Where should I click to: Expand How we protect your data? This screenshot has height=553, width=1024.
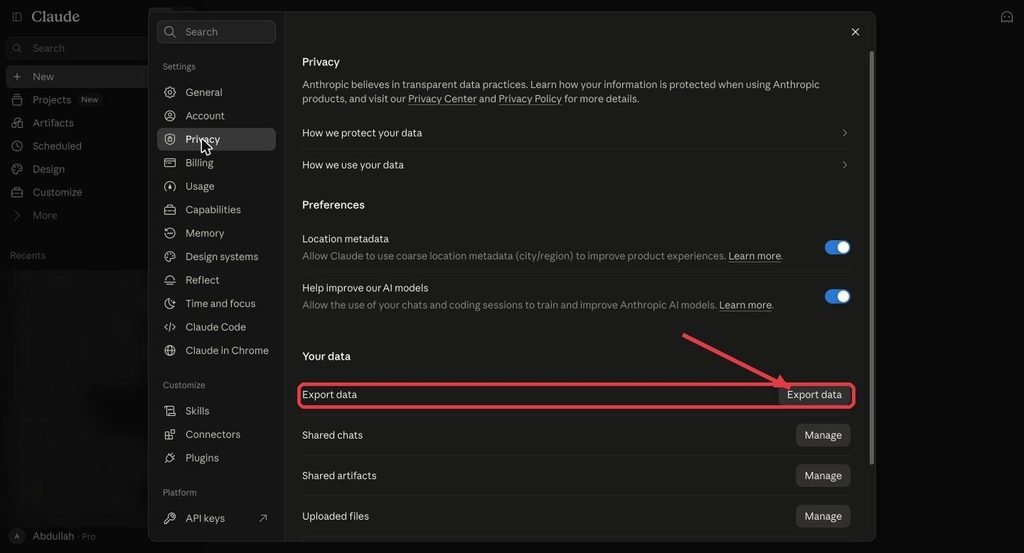pos(575,133)
